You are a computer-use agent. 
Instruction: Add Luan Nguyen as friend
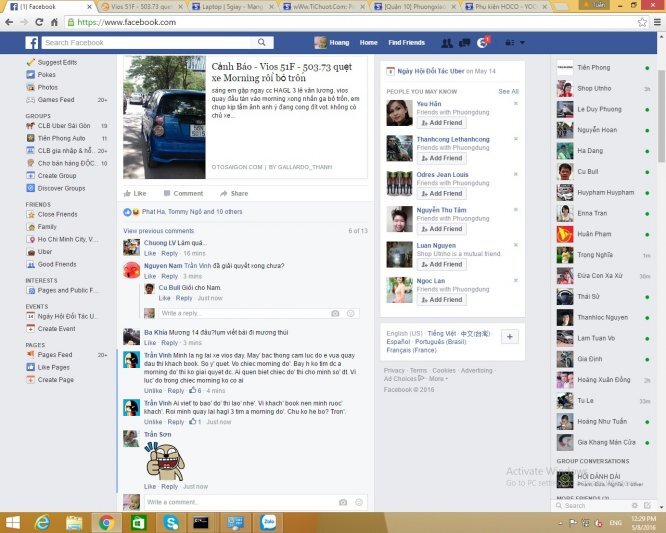(442, 265)
